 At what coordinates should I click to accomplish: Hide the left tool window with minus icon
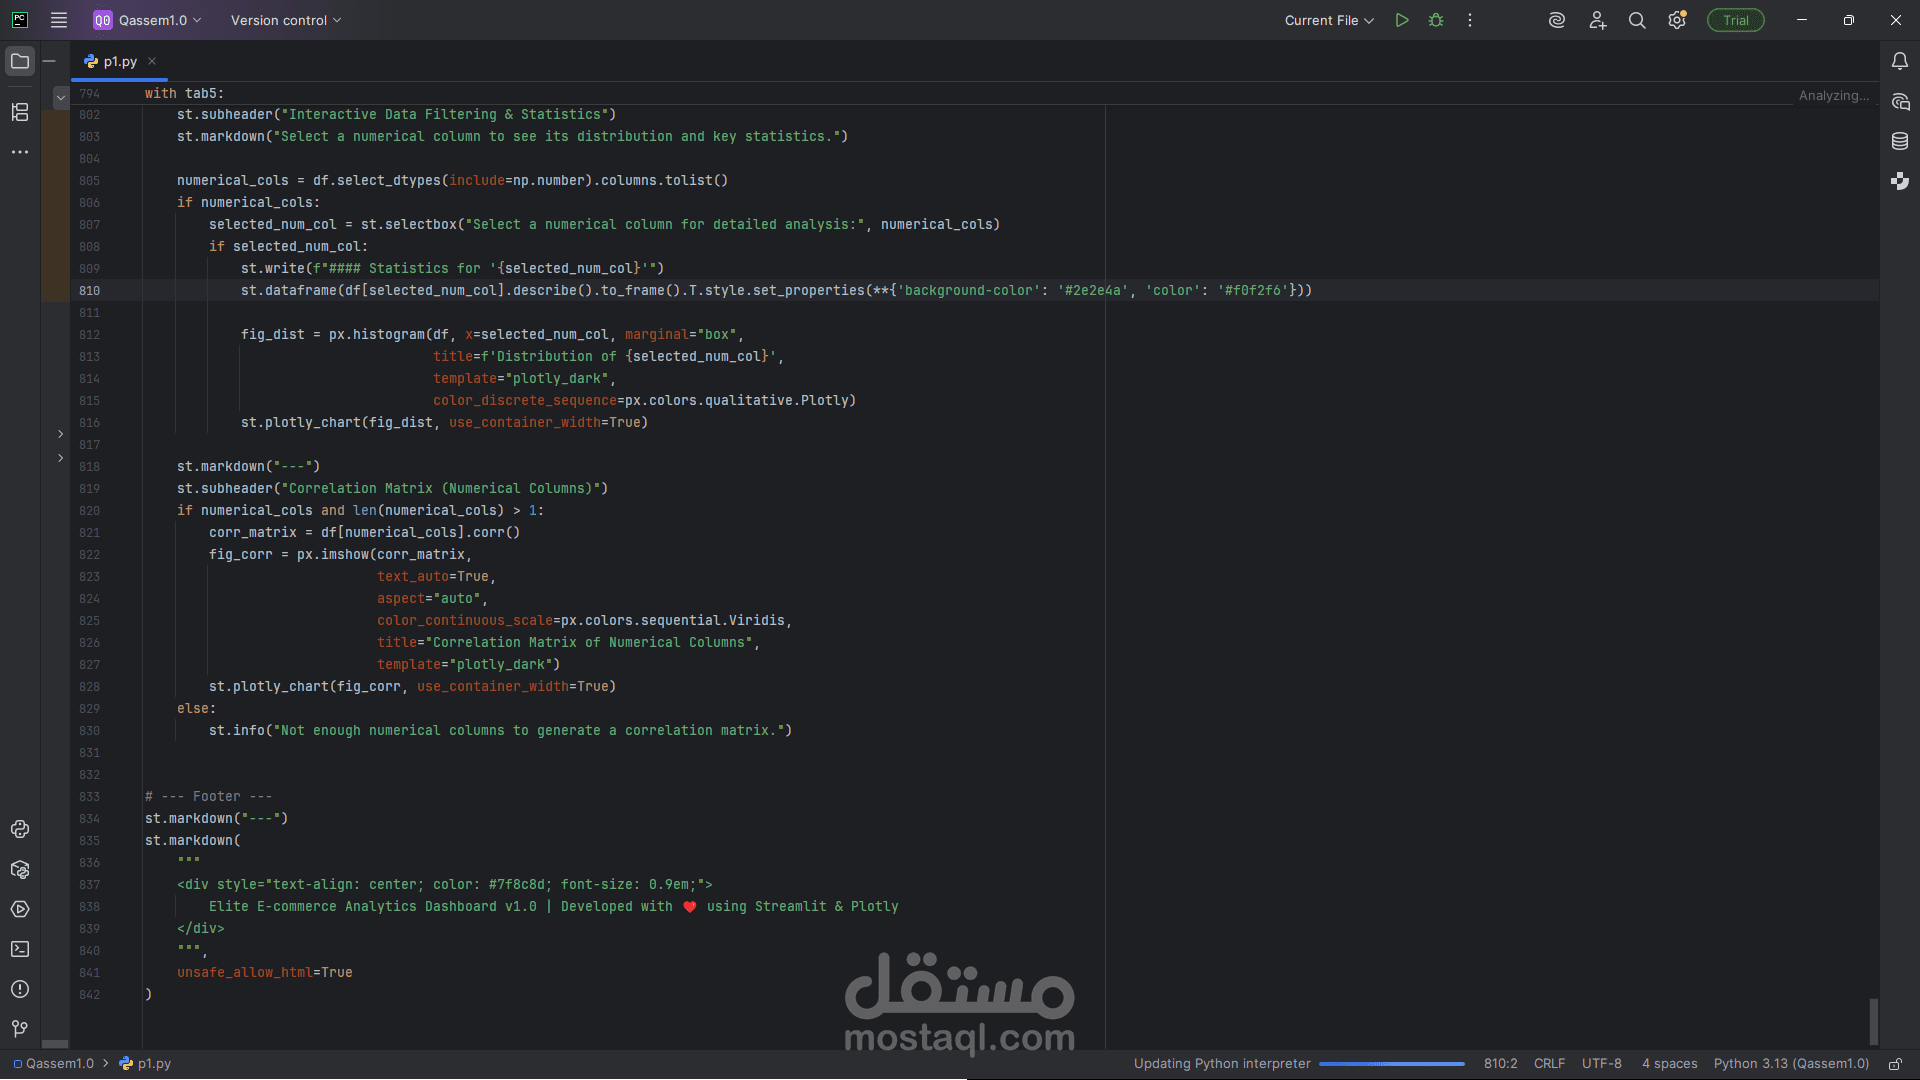coord(49,61)
